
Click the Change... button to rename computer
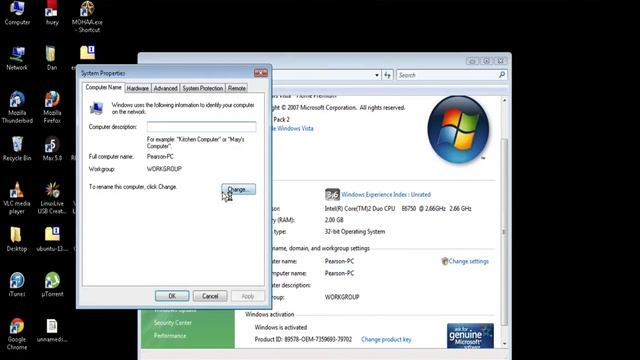238,189
